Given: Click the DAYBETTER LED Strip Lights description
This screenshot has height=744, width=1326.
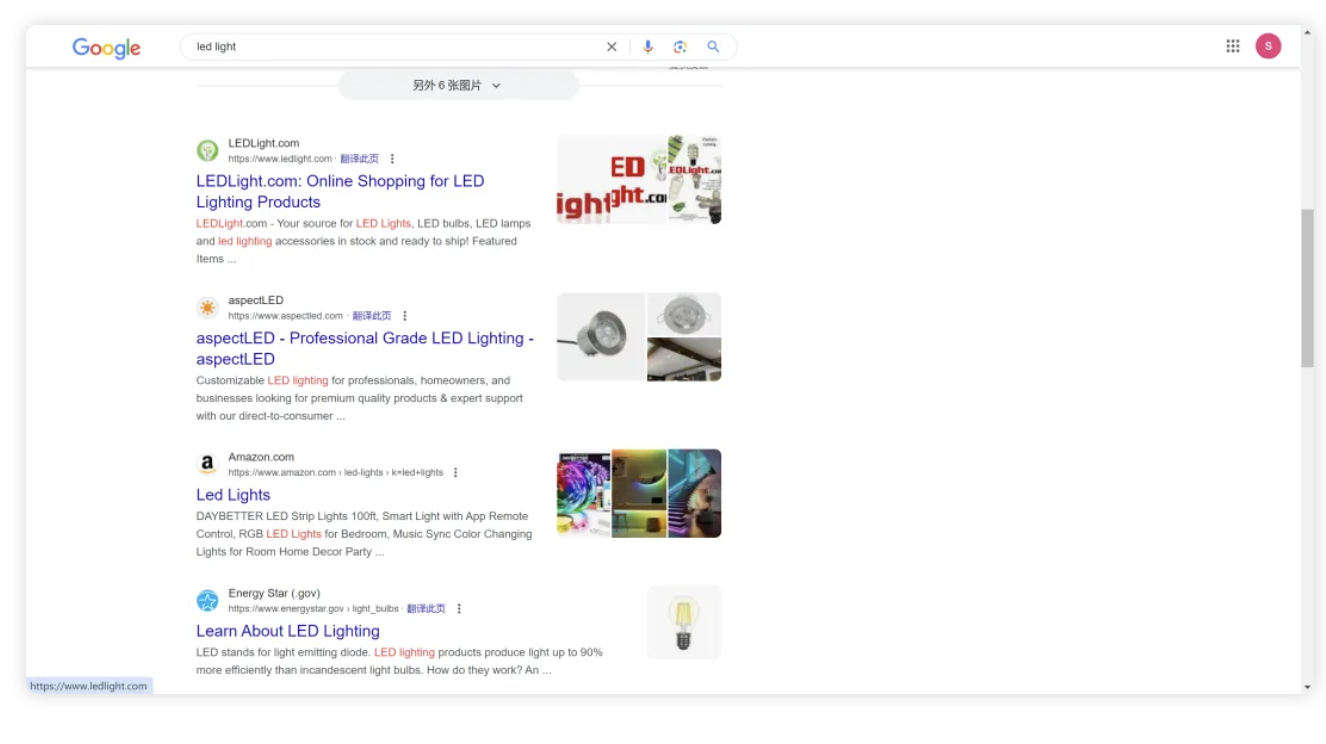Looking at the screenshot, I should (364, 534).
